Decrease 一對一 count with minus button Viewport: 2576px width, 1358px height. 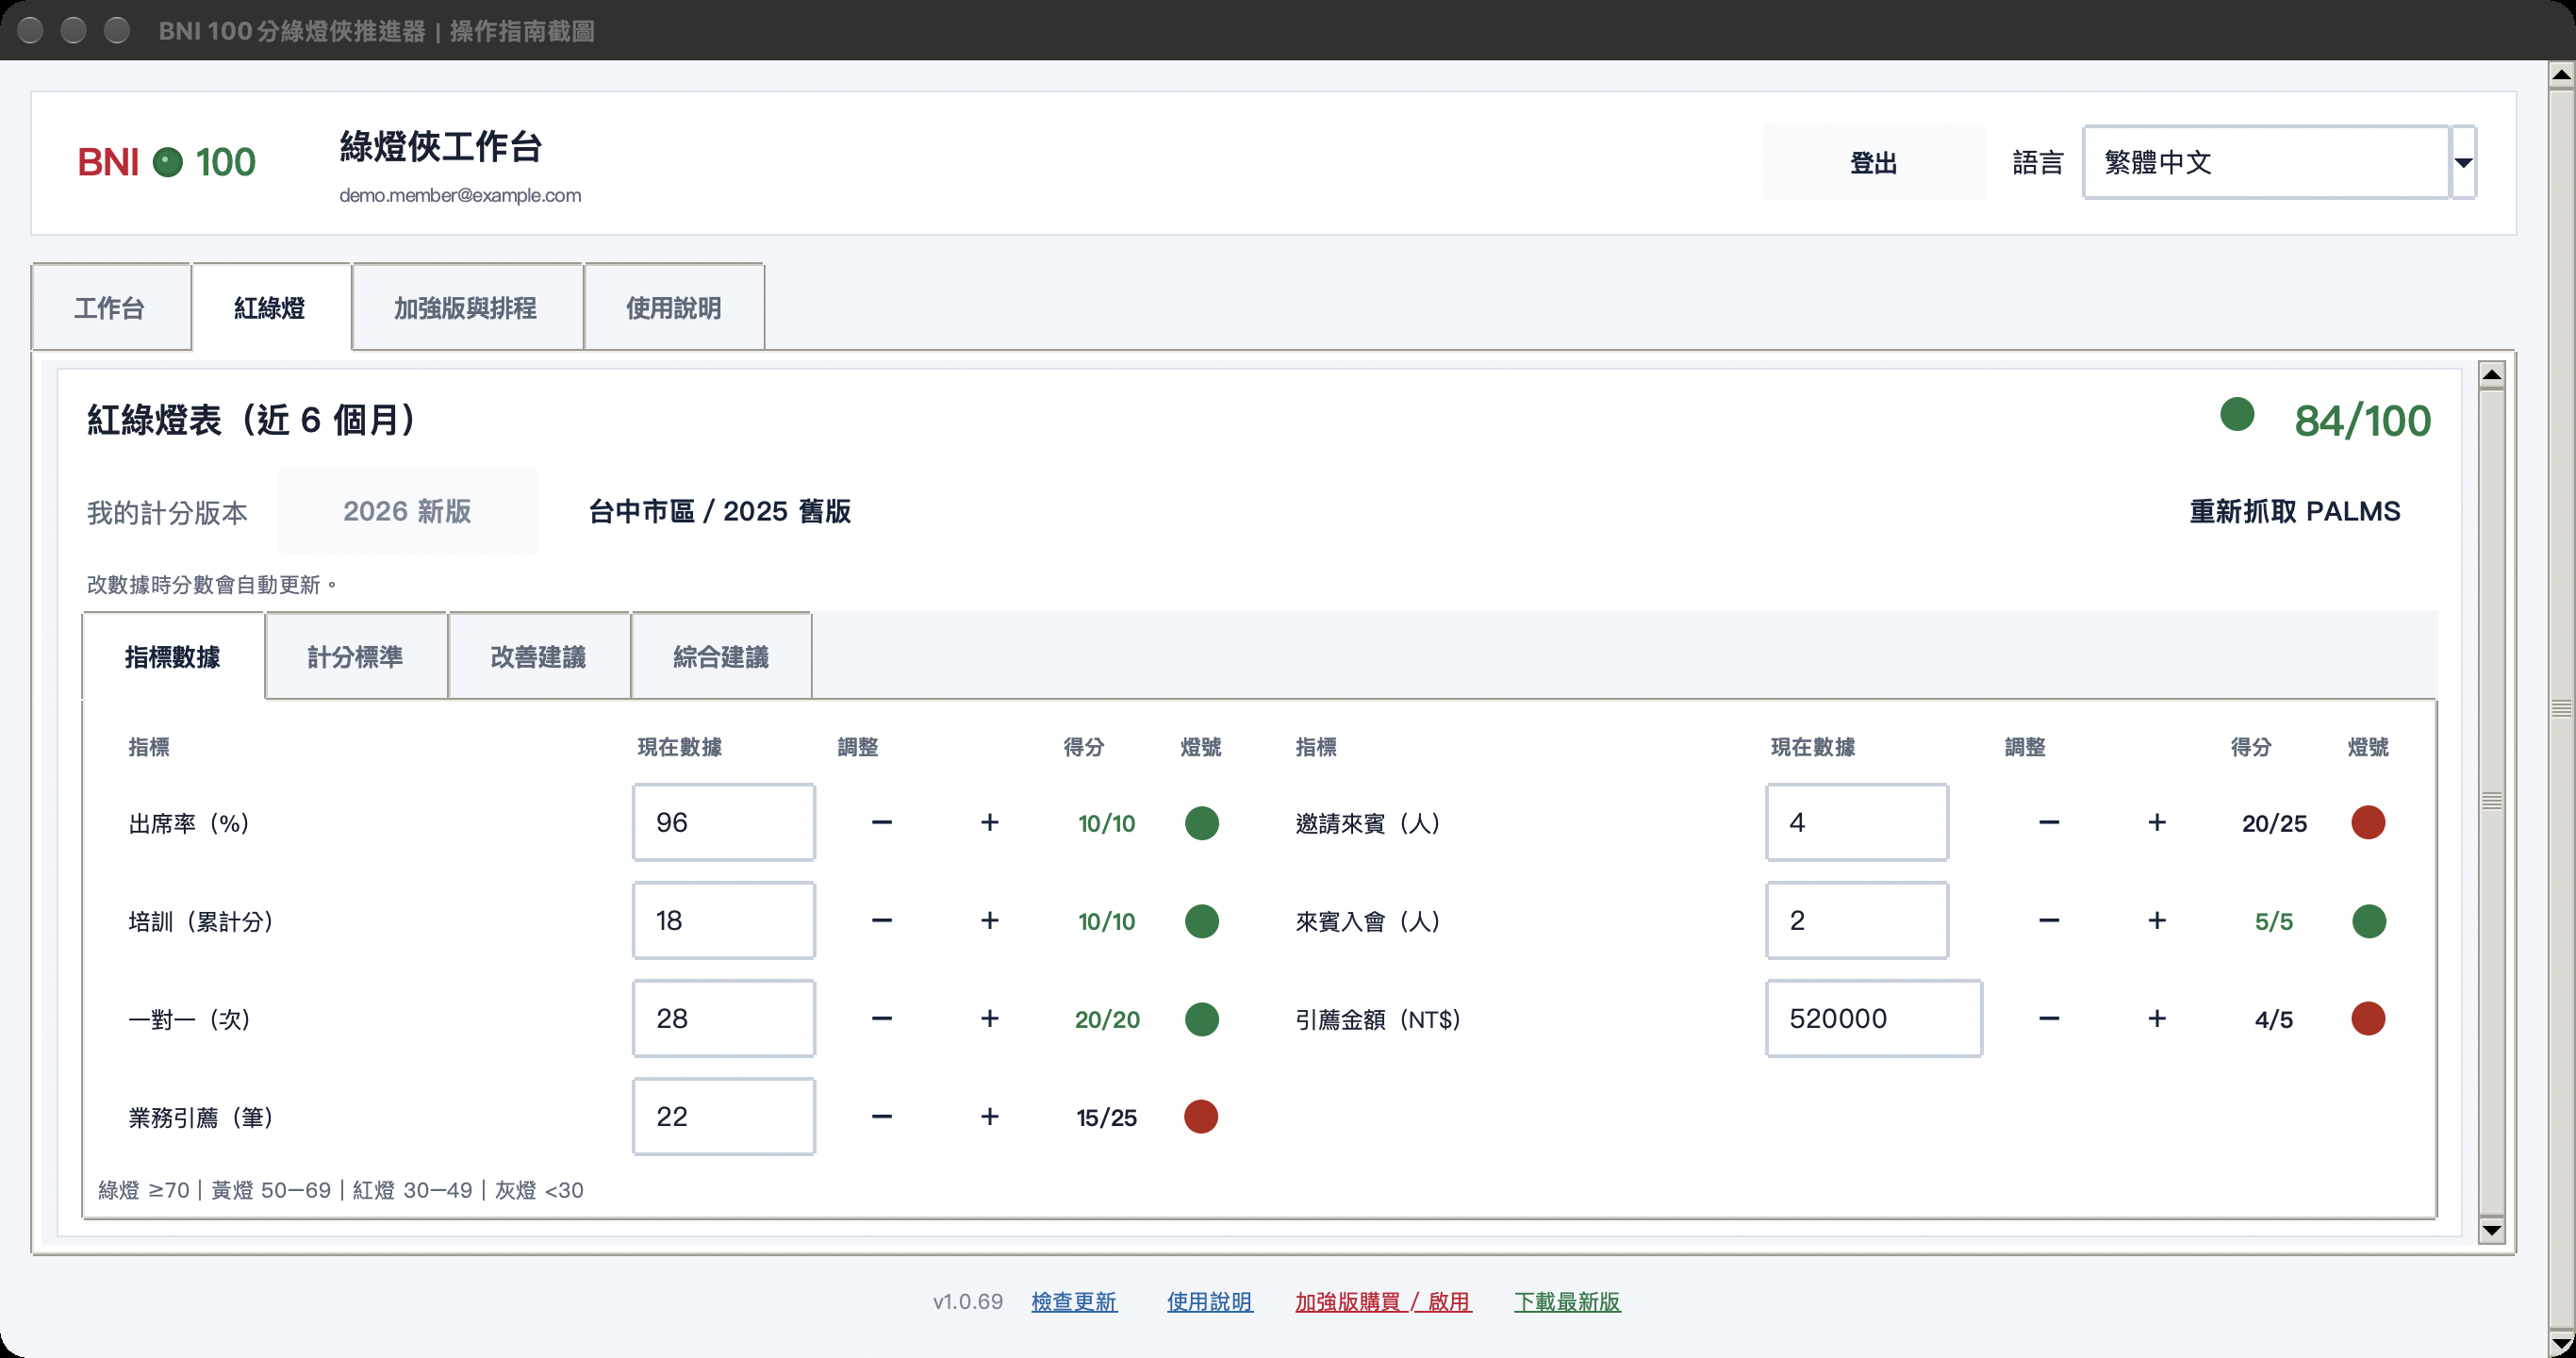pos(881,1018)
